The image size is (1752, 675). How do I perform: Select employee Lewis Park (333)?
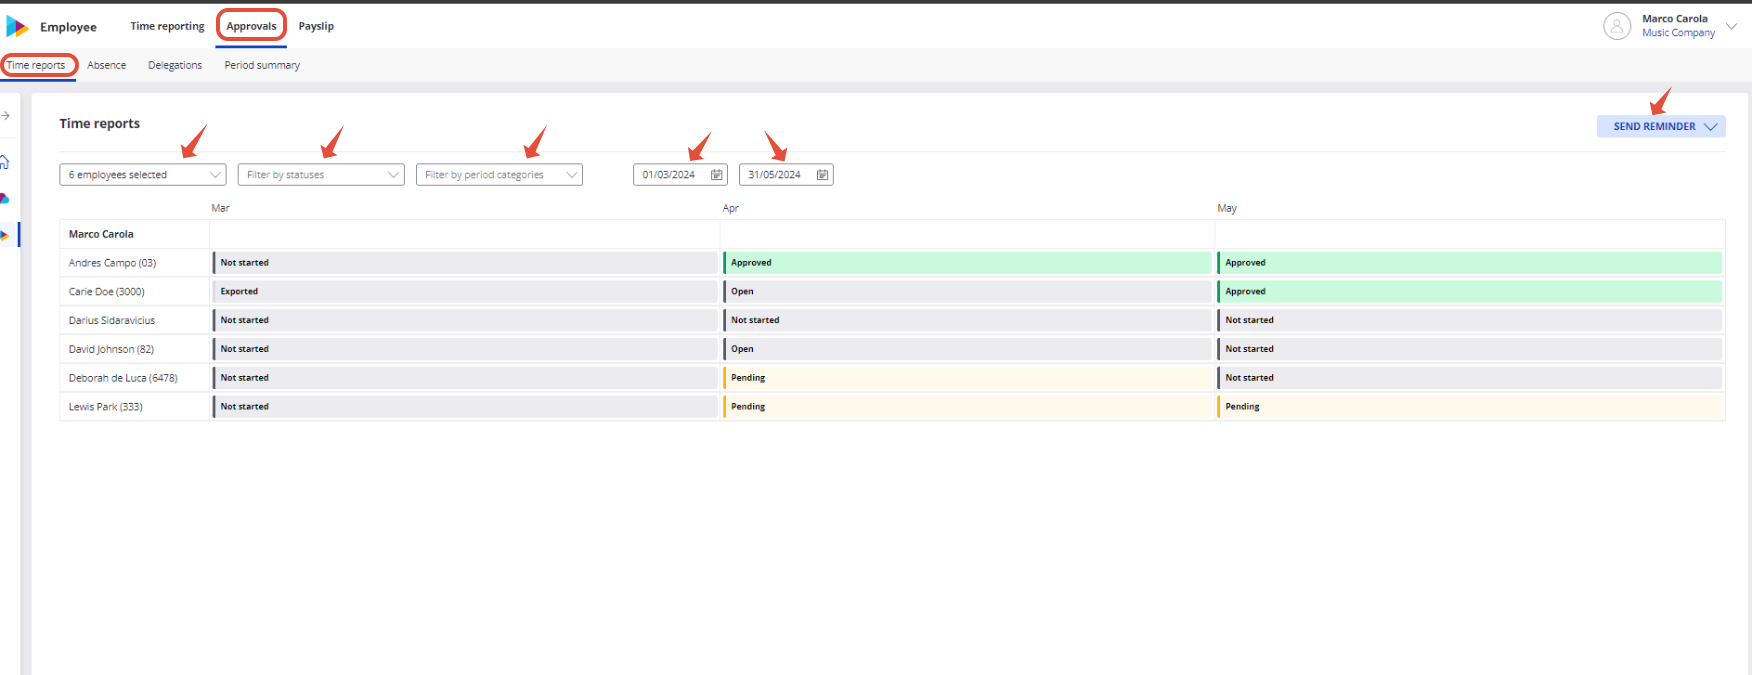point(105,407)
